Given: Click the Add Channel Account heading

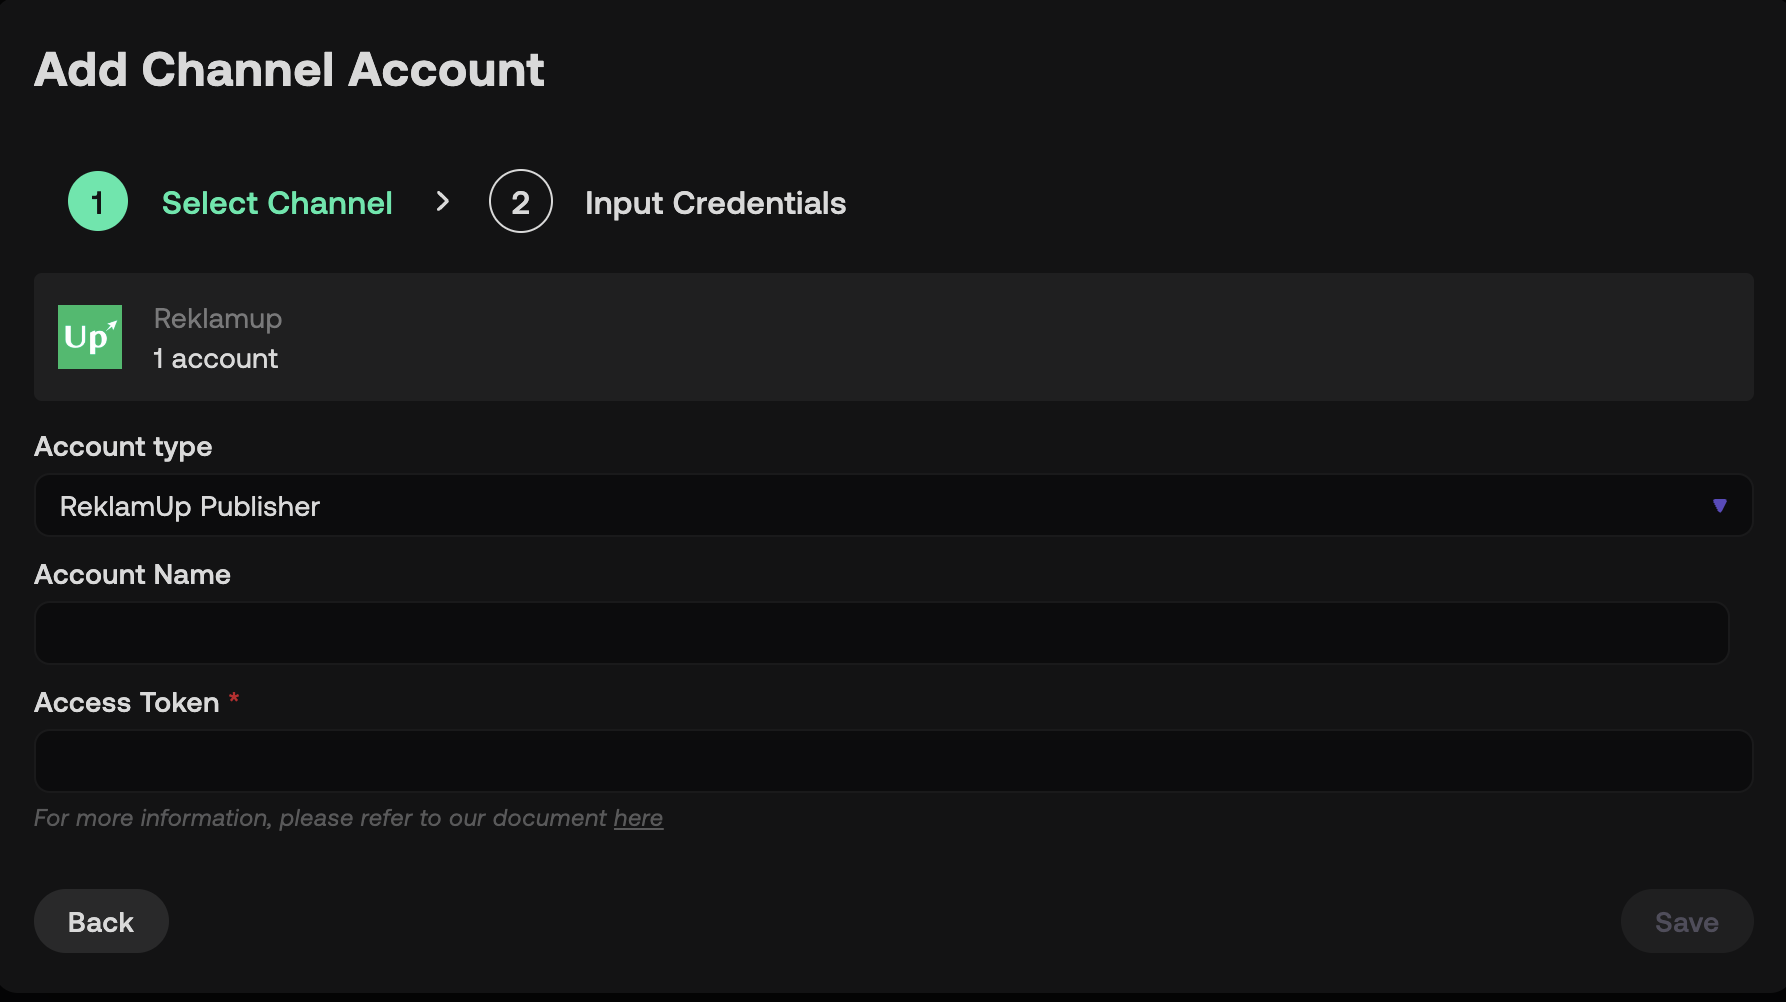Looking at the screenshot, I should coord(289,70).
